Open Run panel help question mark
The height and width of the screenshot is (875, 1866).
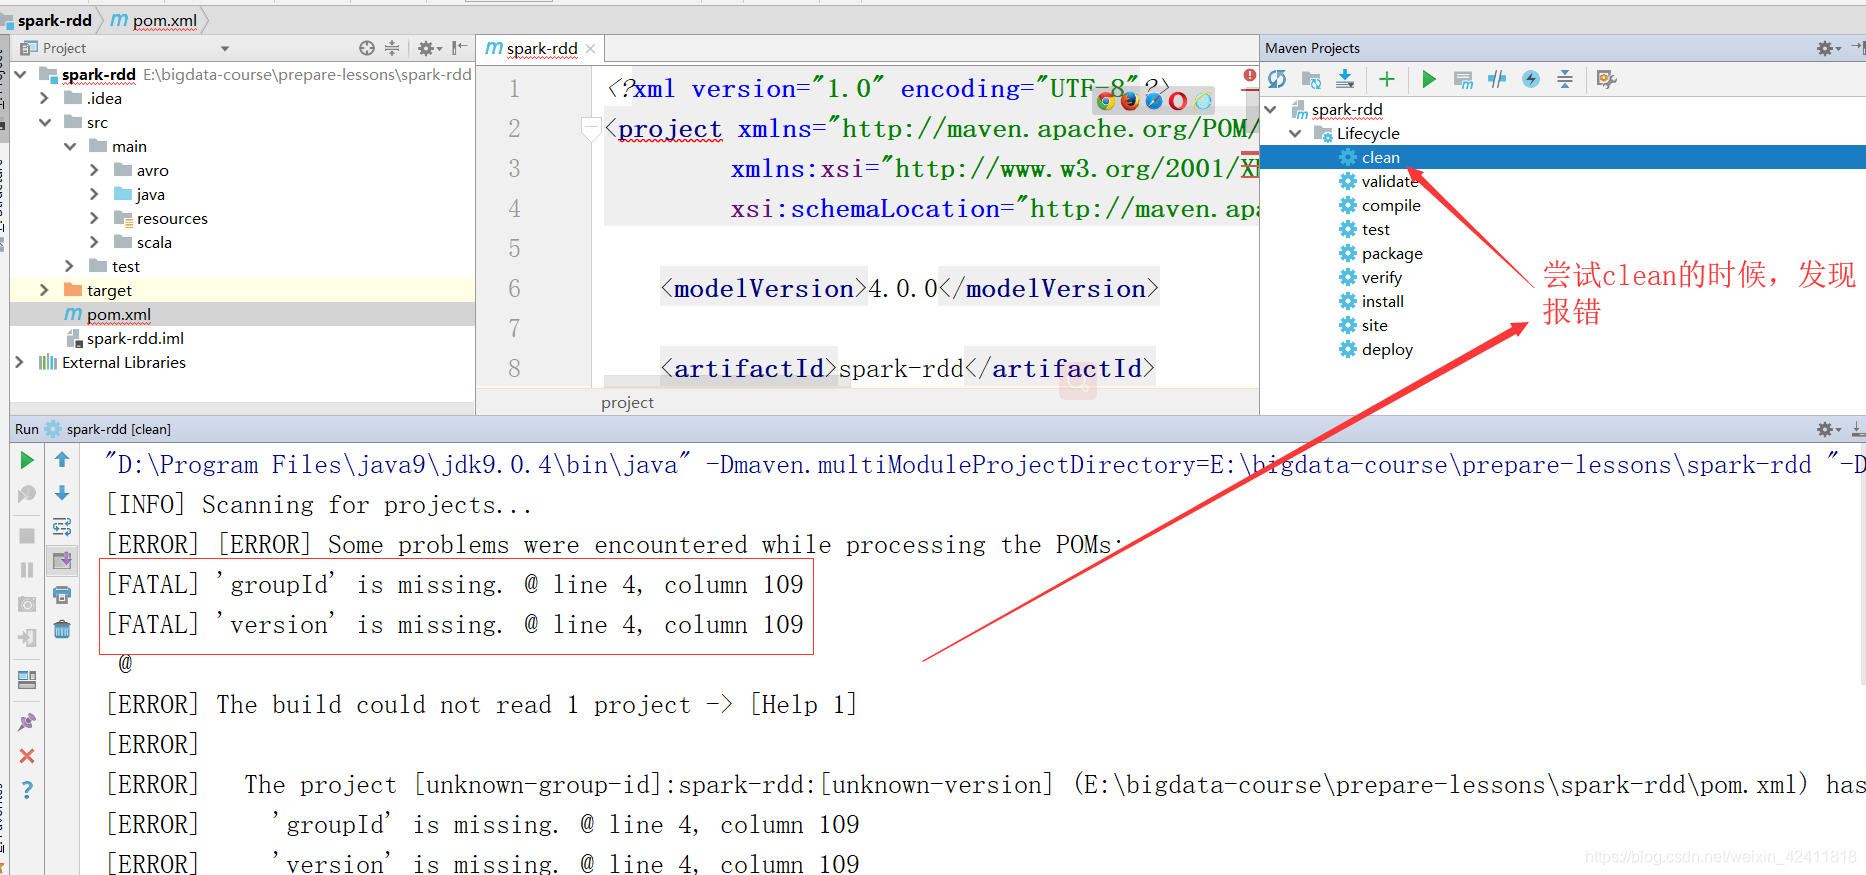click(27, 790)
